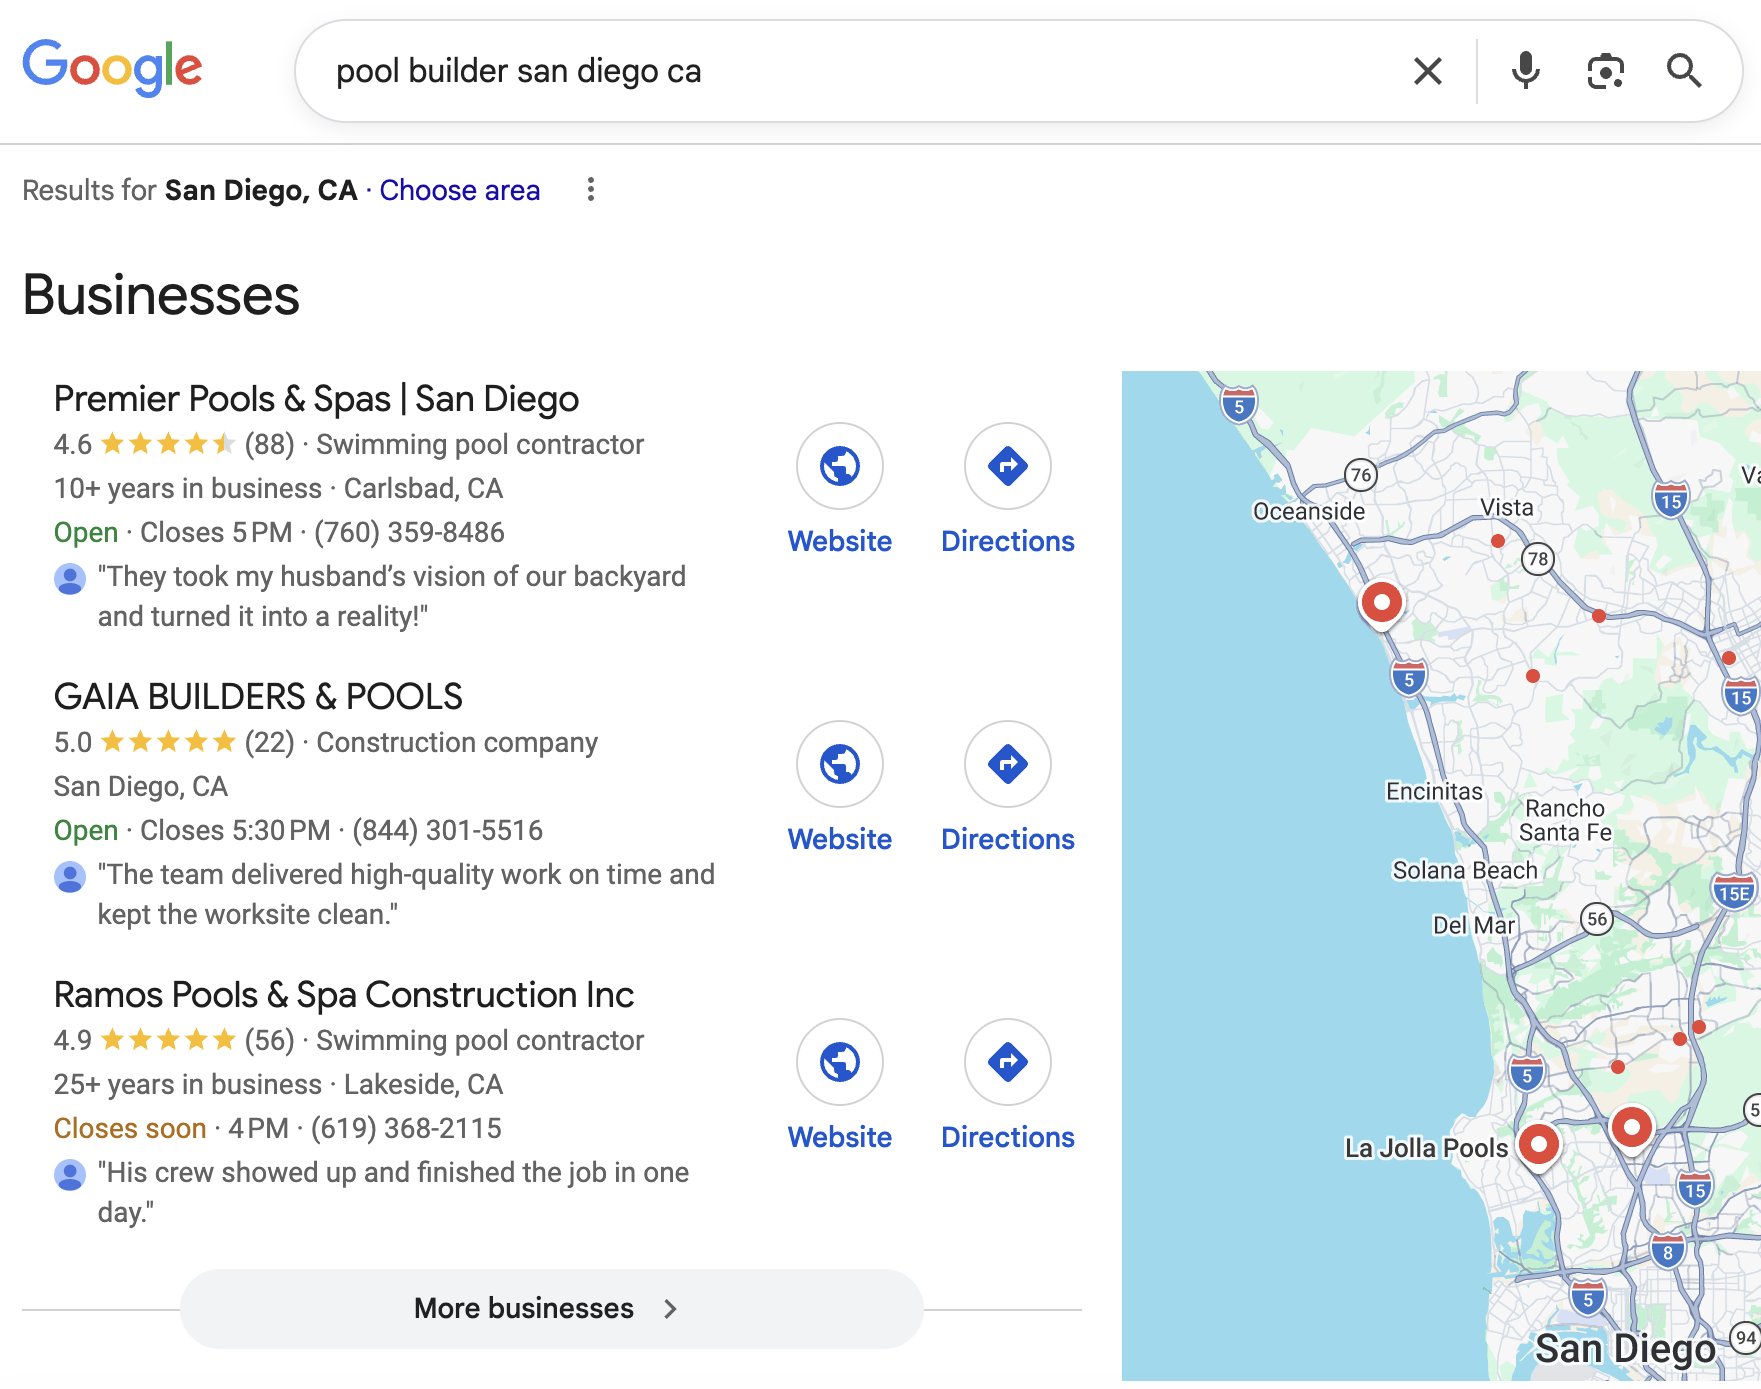The image size is (1761, 1389).
Task: Click the Google logo to go home
Action: 112,67
